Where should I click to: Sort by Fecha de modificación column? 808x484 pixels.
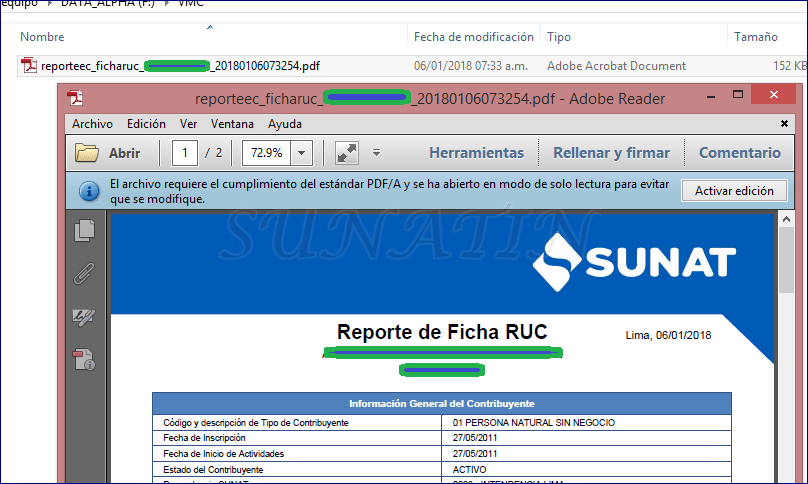point(473,37)
